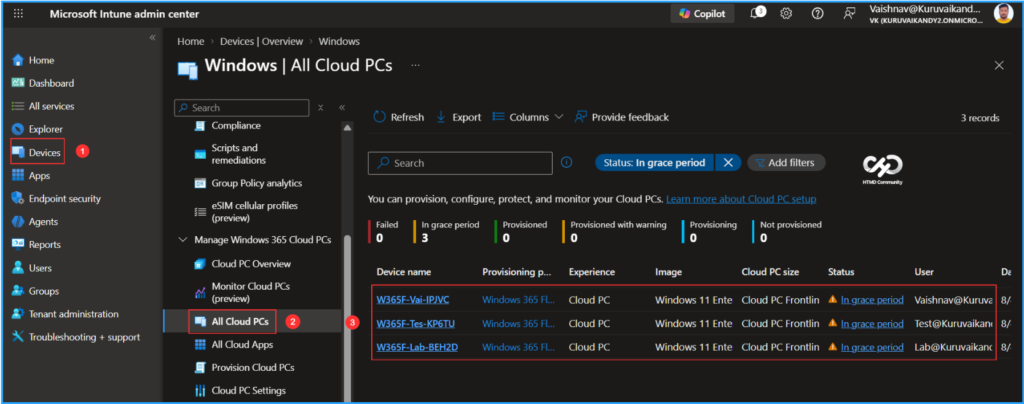Open the notifications bell icon

[757, 13]
